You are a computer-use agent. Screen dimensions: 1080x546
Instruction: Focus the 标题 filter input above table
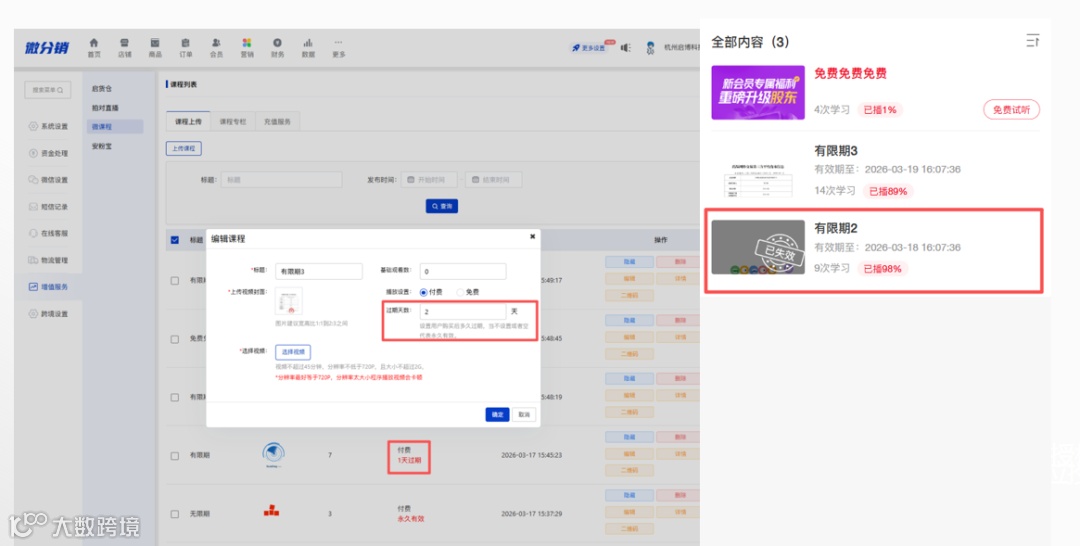click(x=281, y=180)
